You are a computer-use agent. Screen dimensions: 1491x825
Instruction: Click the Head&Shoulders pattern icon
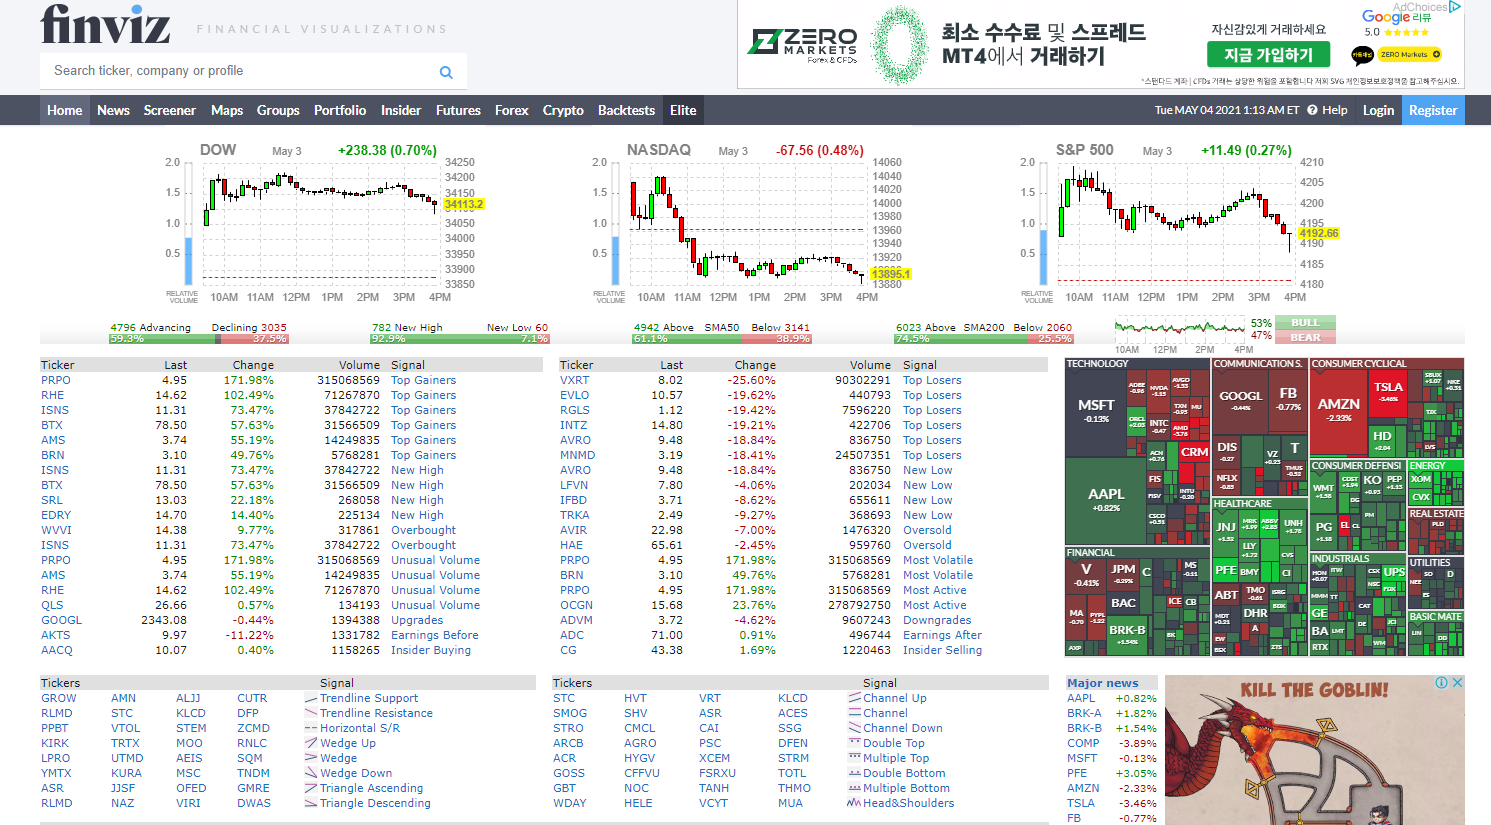pos(854,803)
